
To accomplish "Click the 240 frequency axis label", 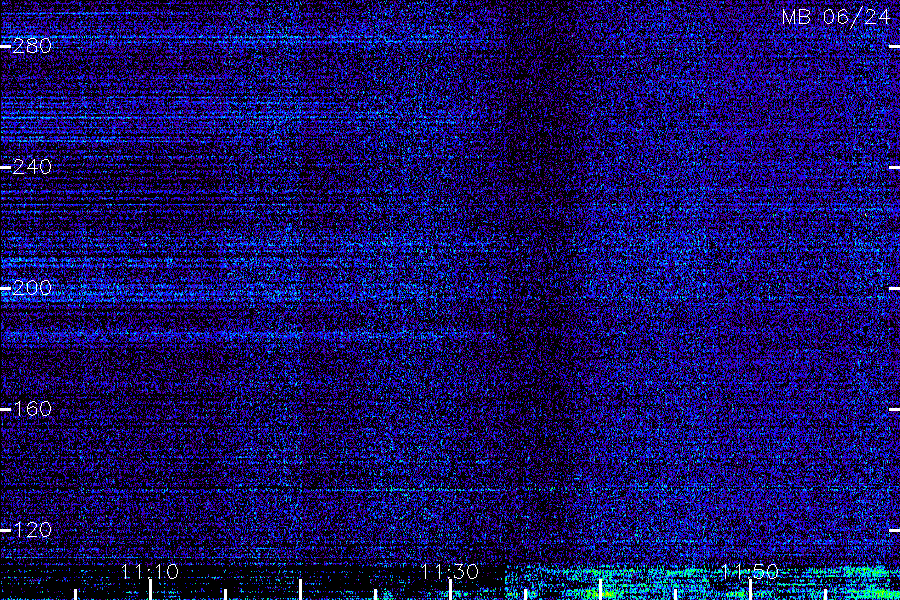I will pos(32,167).
